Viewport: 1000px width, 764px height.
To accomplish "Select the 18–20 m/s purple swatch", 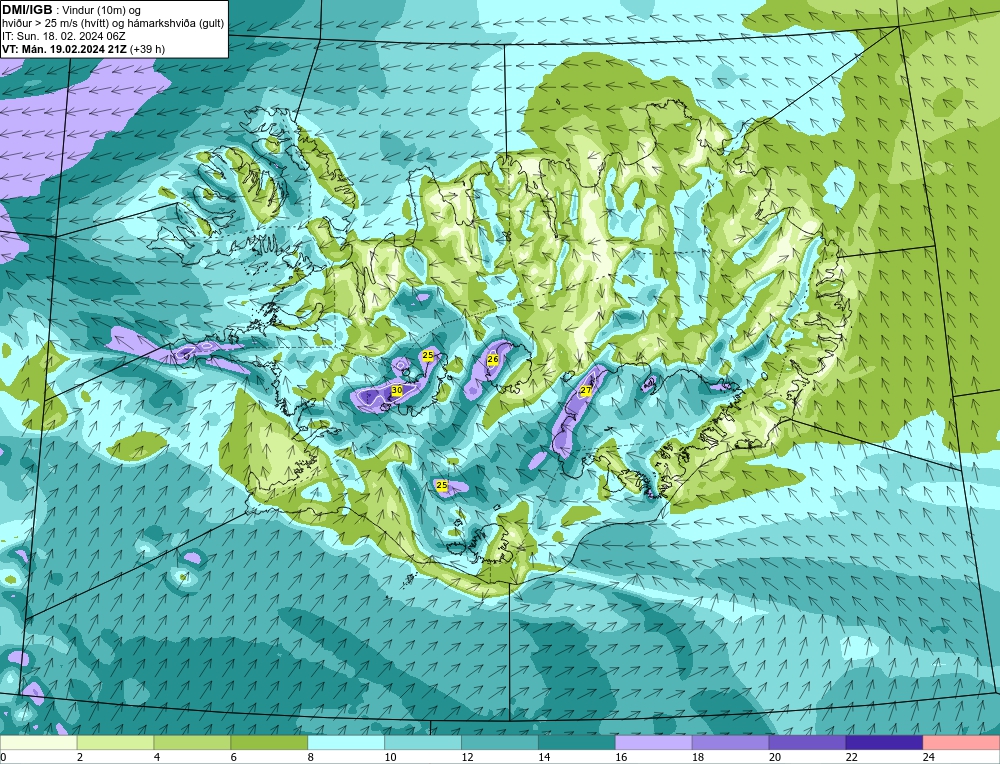I will (730, 742).
